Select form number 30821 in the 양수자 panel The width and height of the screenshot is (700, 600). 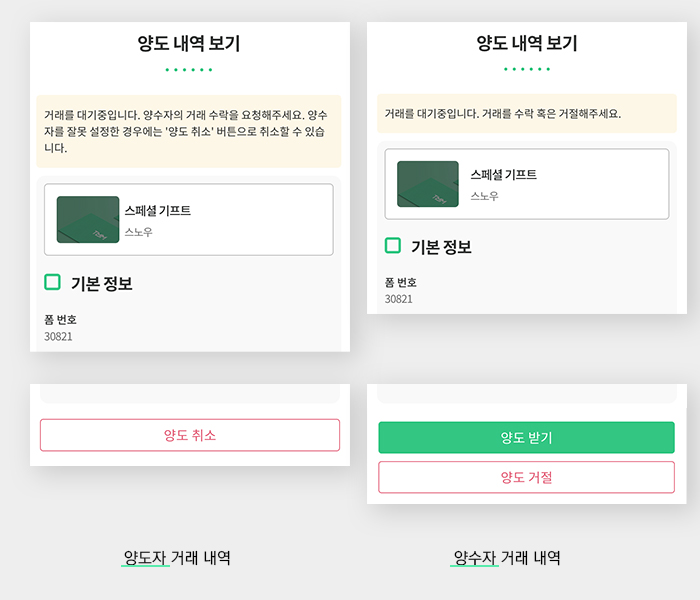click(399, 299)
